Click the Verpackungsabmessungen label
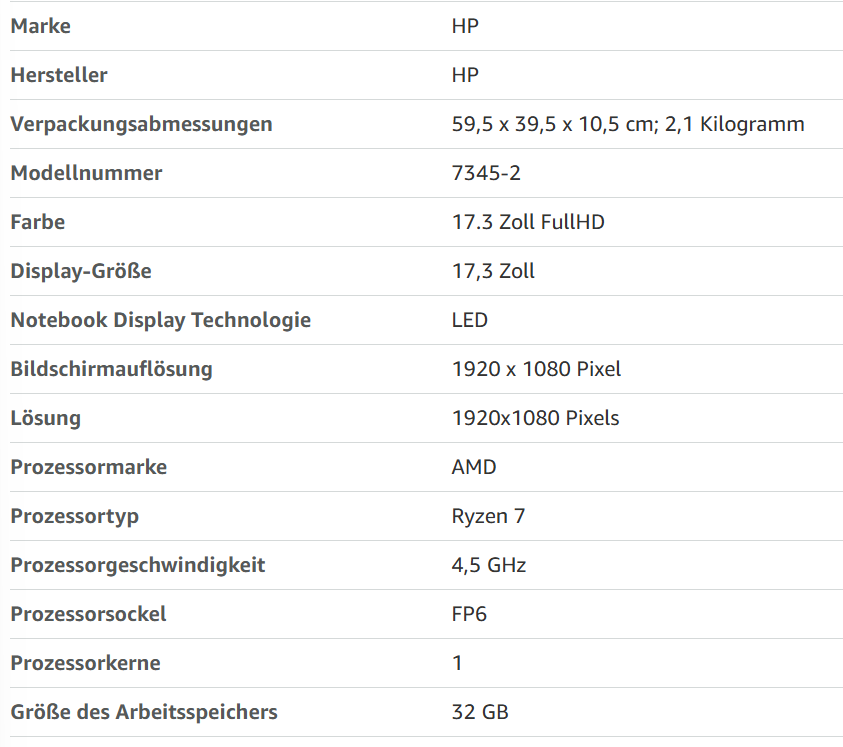 pyautogui.click(x=141, y=124)
